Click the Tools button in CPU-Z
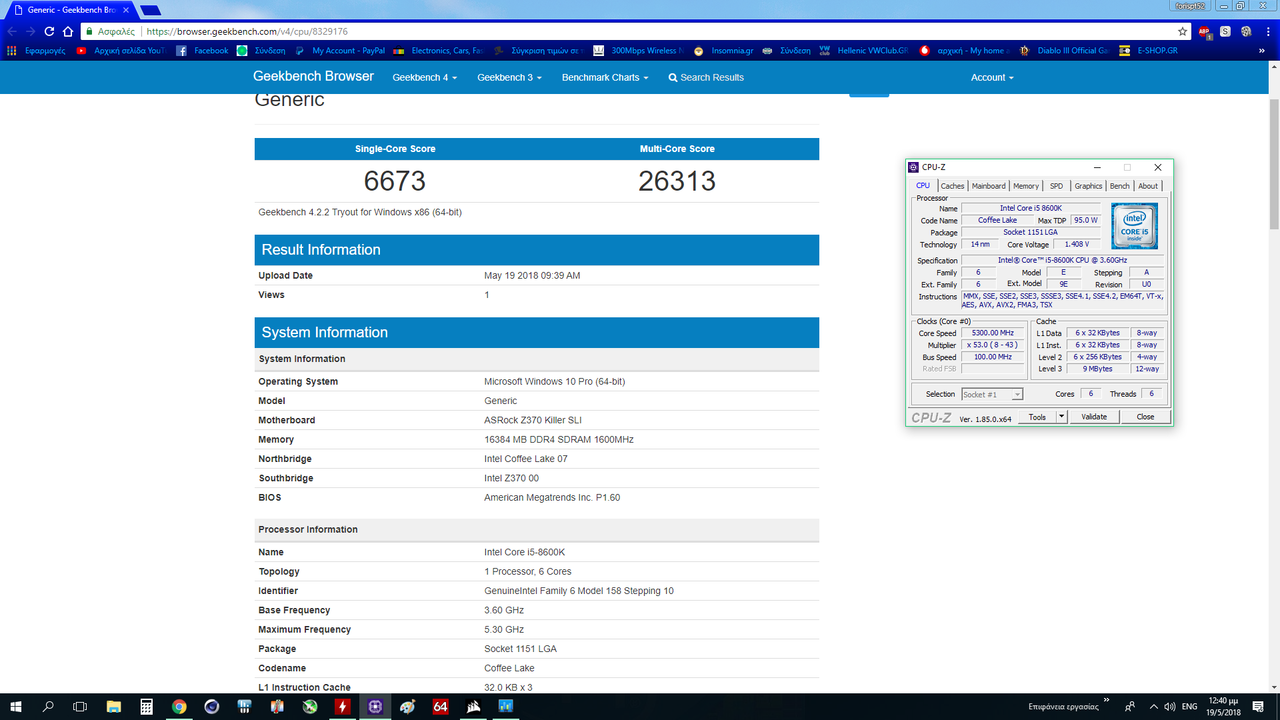This screenshot has width=1280, height=720. (1037, 417)
